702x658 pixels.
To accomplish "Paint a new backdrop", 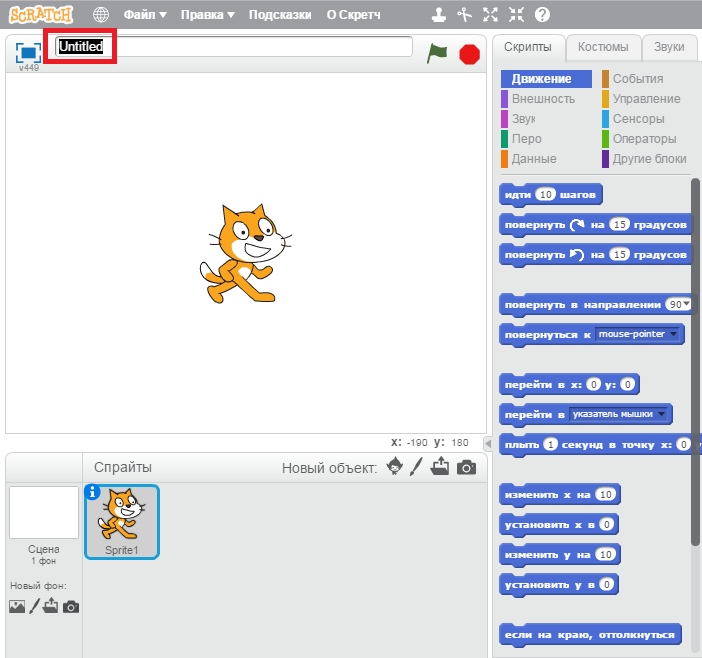I will (34, 606).
